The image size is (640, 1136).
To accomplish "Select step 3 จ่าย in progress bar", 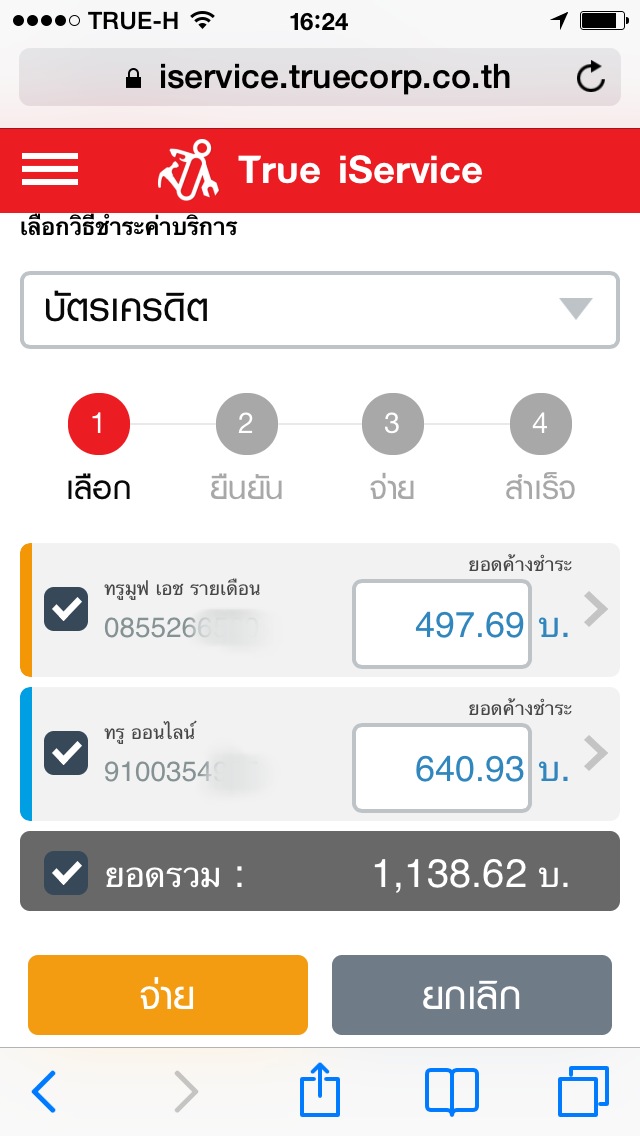I will click(392, 447).
